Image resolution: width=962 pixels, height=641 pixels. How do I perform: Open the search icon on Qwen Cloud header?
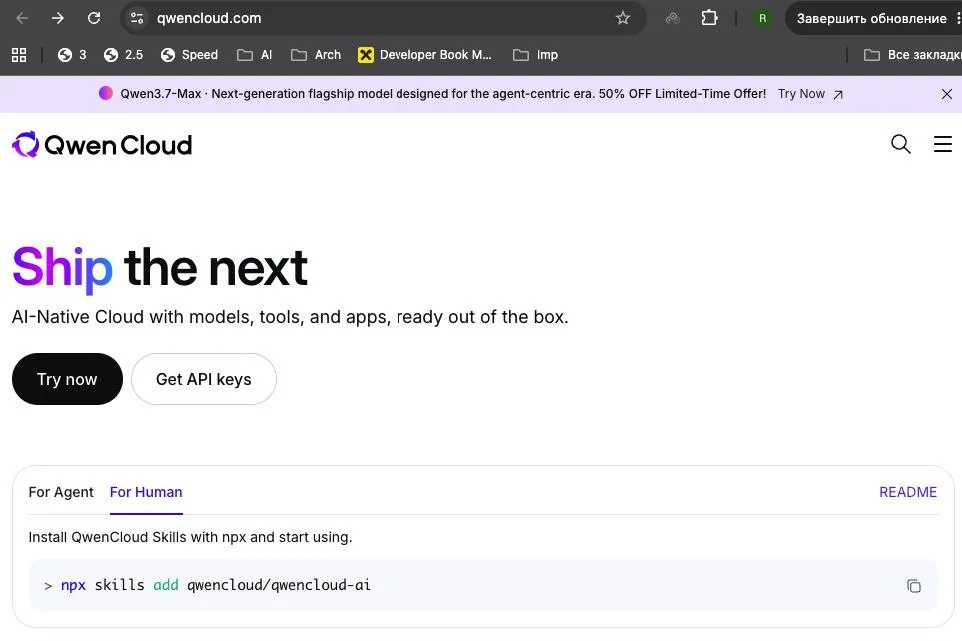pyautogui.click(x=901, y=144)
